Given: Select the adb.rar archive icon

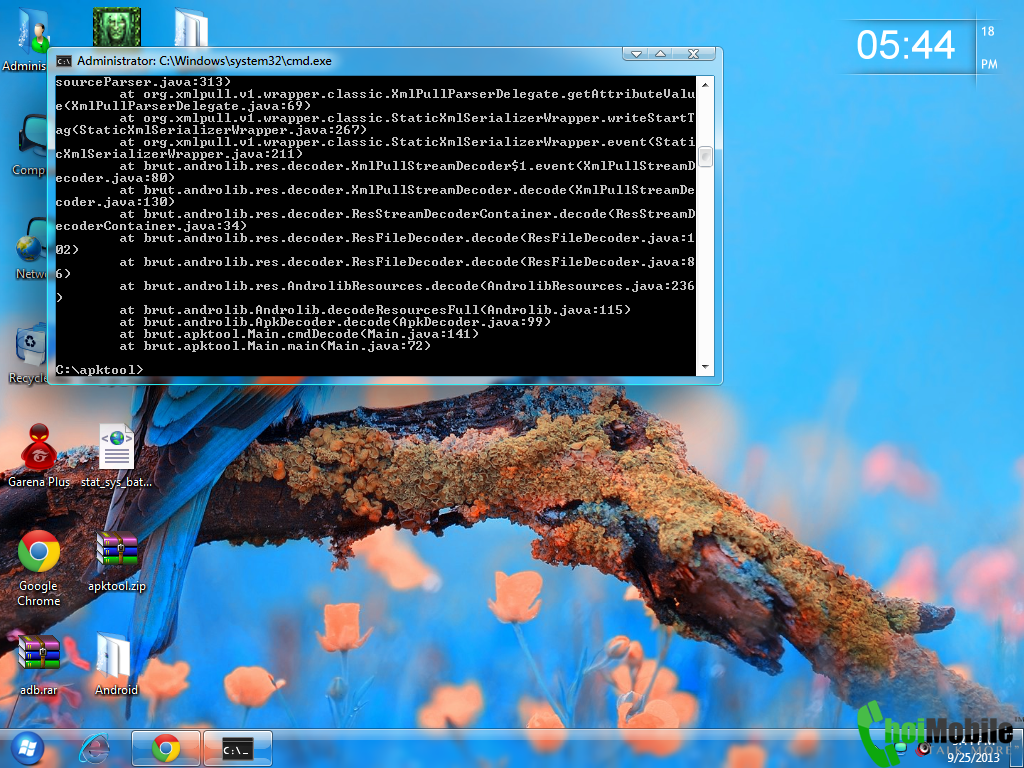Looking at the screenshot, I should tap(39, 663).
